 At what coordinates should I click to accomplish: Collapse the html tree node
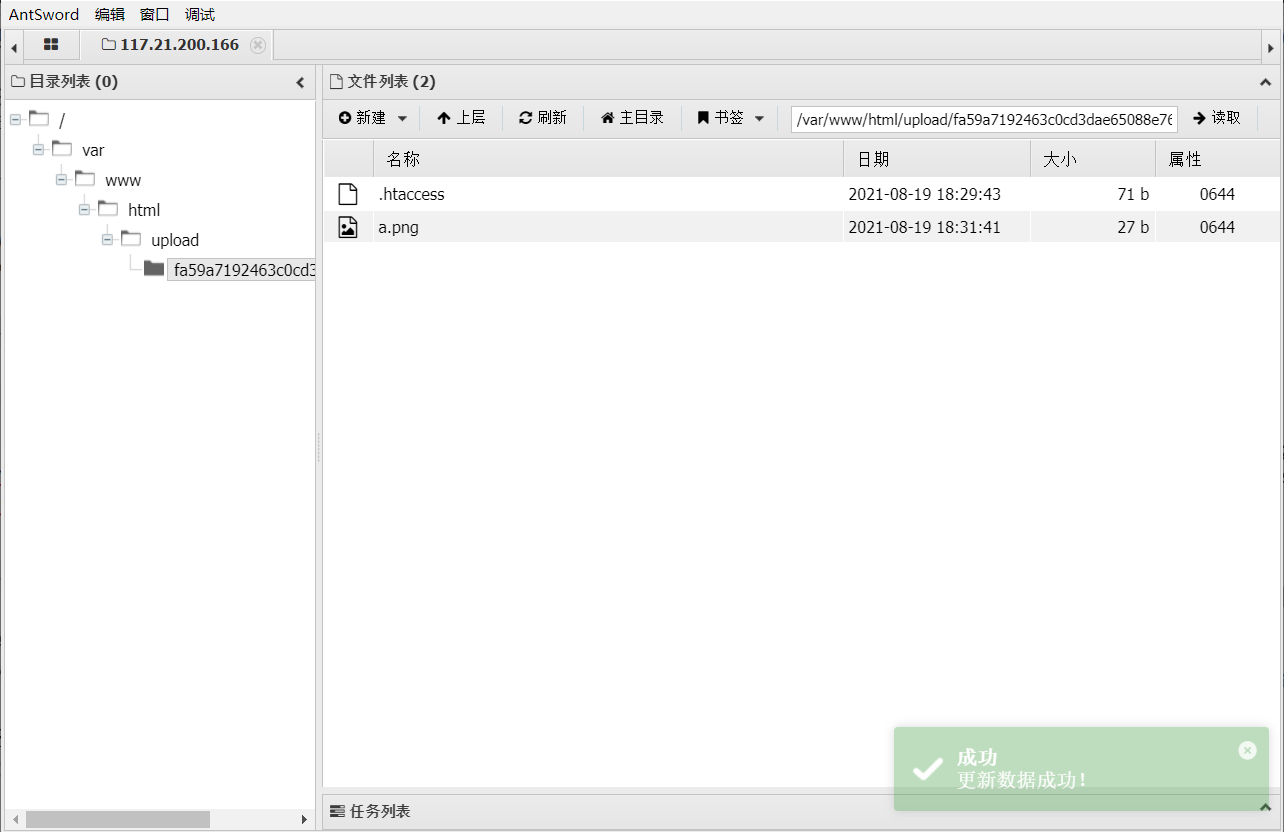click(x=84, y=209)
